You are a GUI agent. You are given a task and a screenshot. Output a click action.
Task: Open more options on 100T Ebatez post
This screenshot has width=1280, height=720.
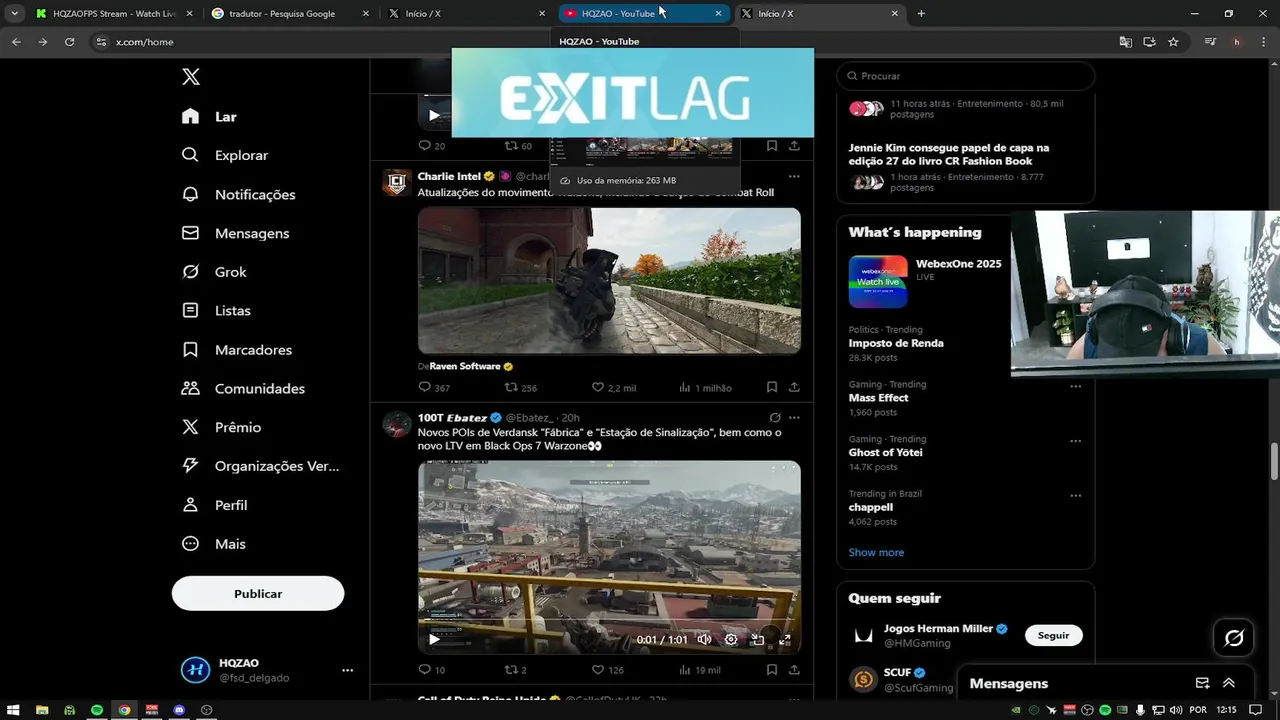794,417
